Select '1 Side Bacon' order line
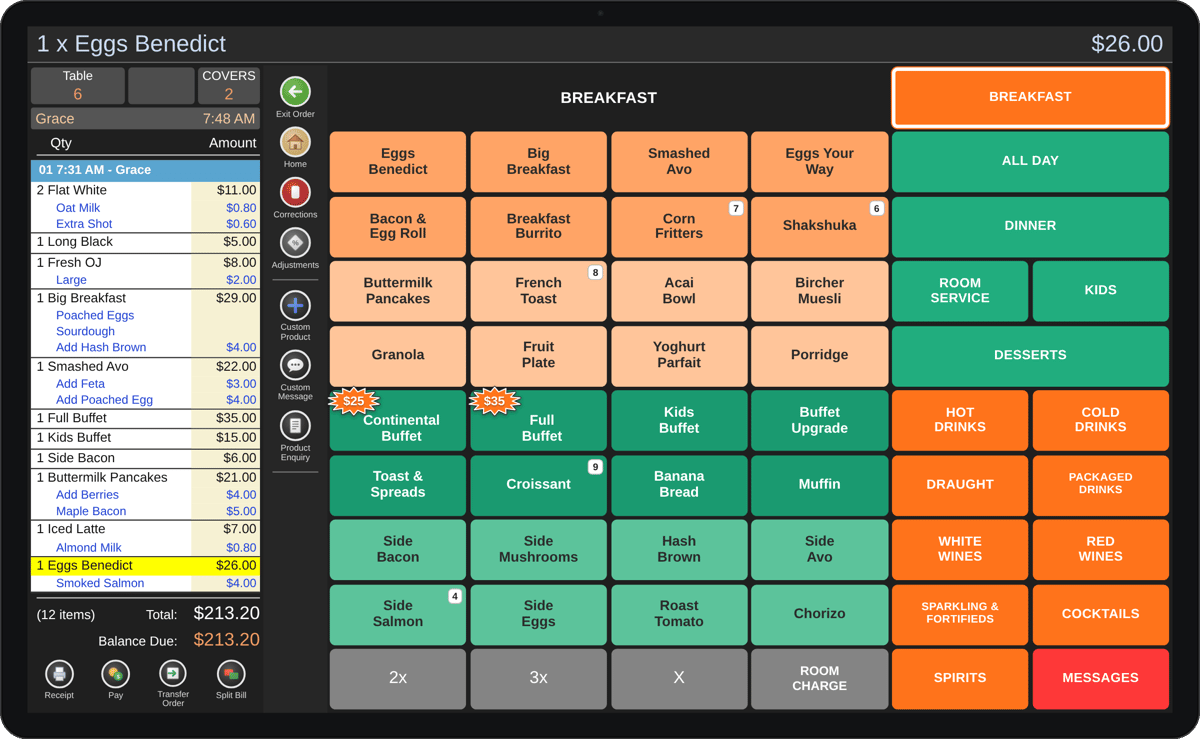 tap(145, 457)
